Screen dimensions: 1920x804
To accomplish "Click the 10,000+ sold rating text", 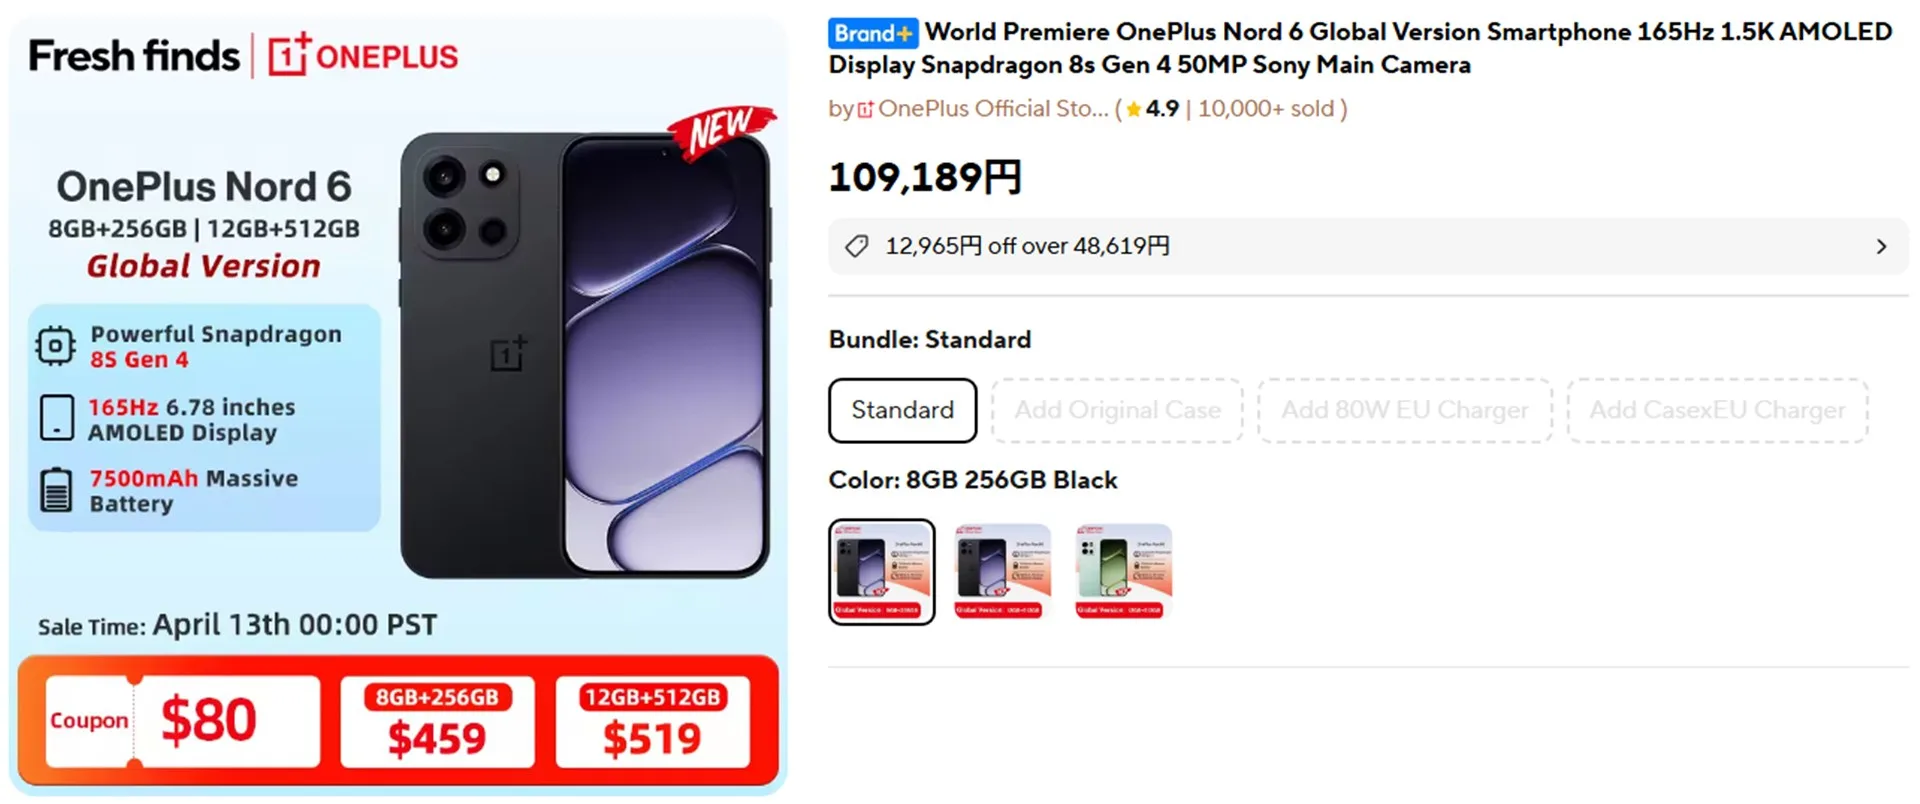I will pos(1266,109).
